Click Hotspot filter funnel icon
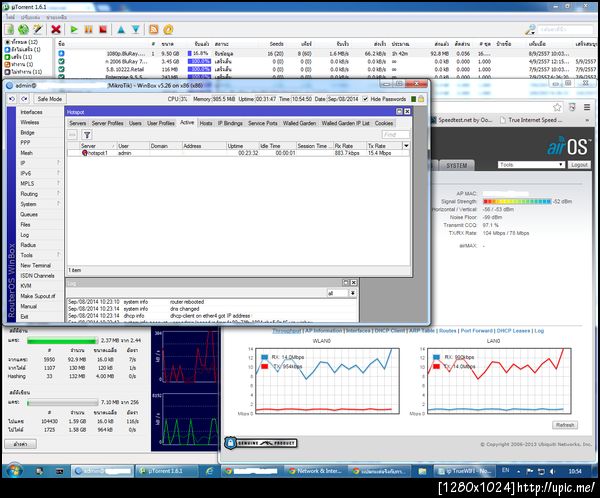600x498 pixels. click(x=87, y=135)
